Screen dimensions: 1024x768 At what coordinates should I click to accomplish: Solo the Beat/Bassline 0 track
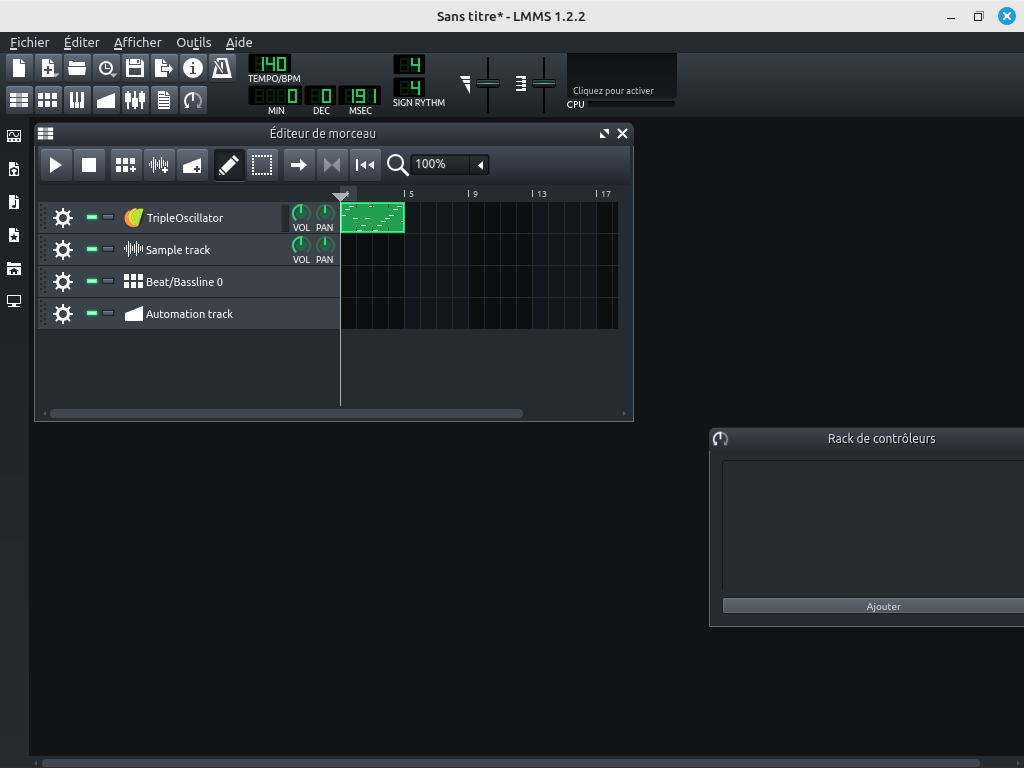tap(108, 281)
